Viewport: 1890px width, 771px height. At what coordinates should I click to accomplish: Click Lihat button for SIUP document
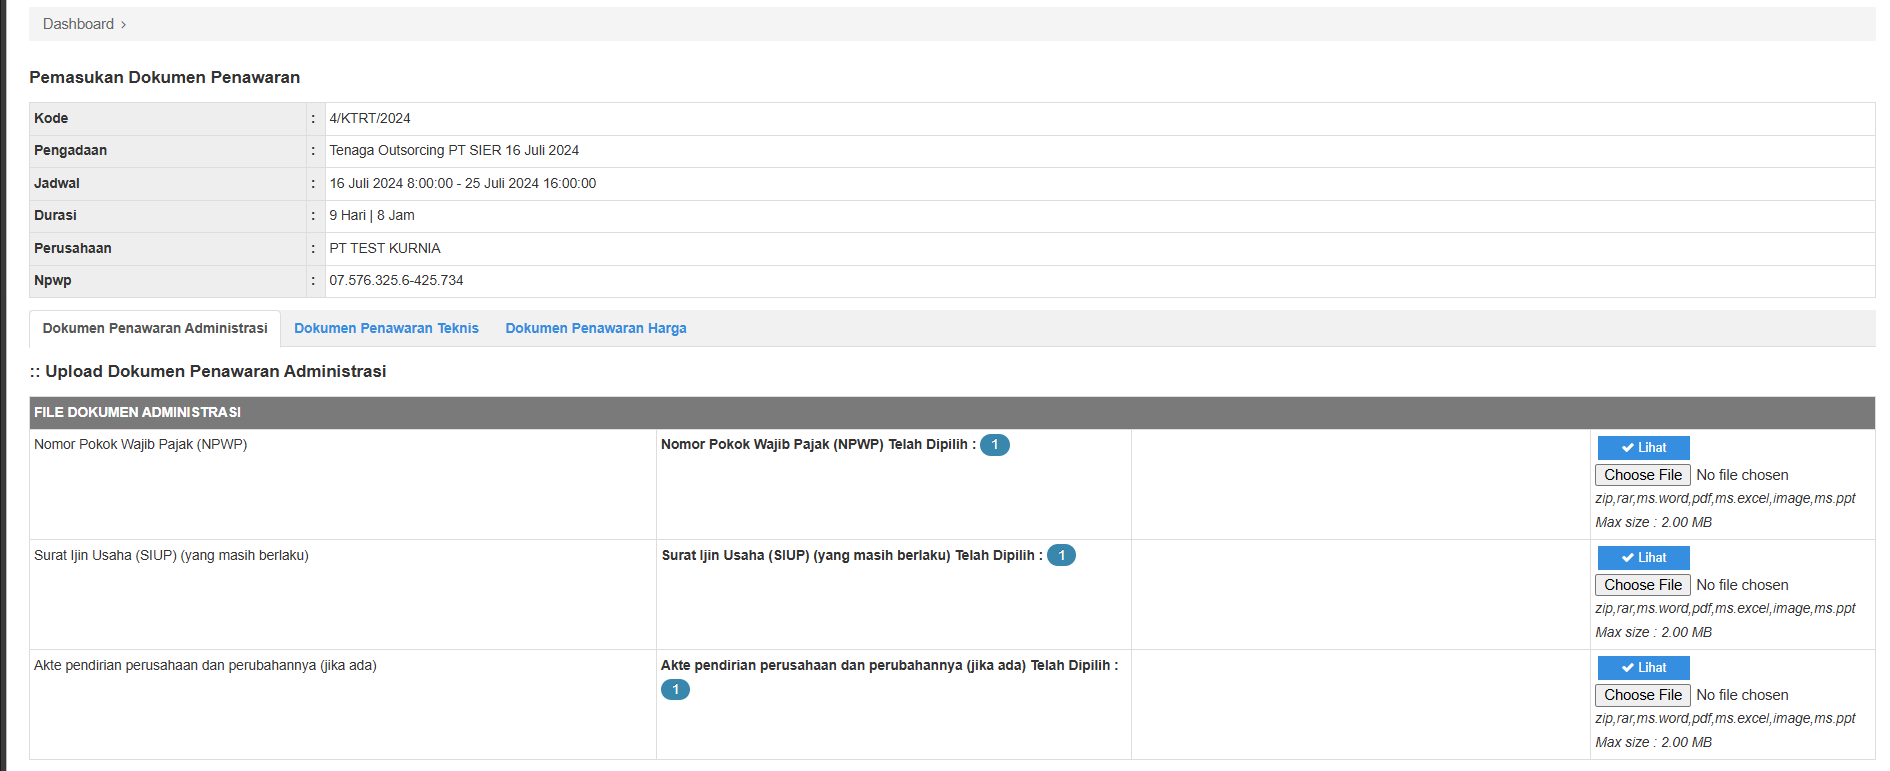[1643, 557]
